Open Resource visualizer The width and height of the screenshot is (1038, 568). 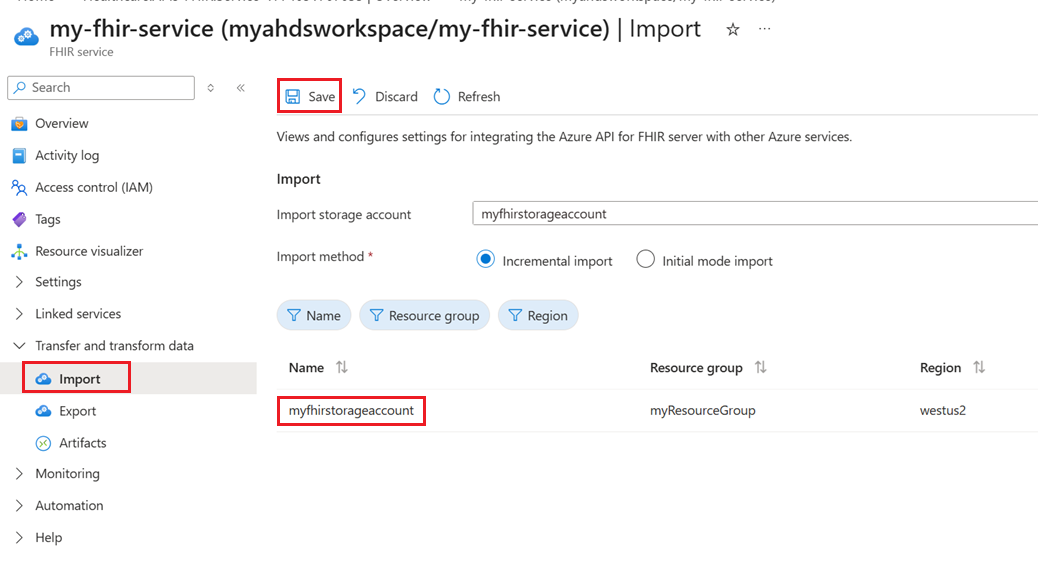tap(89, 251)
